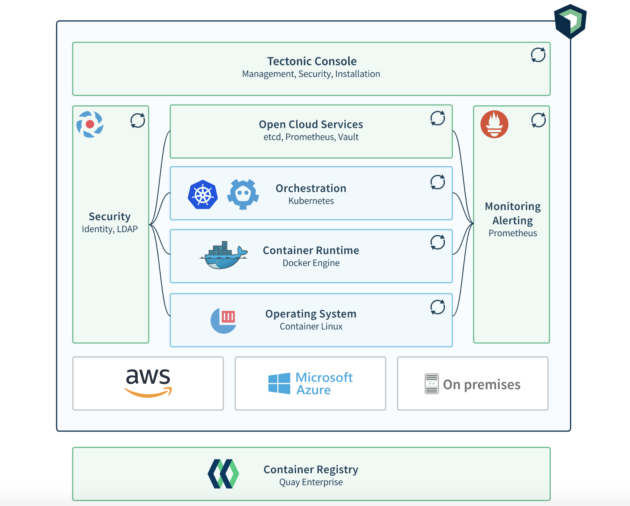
Task: Click the blue gear robot icon
Action: tap(243, 195)
